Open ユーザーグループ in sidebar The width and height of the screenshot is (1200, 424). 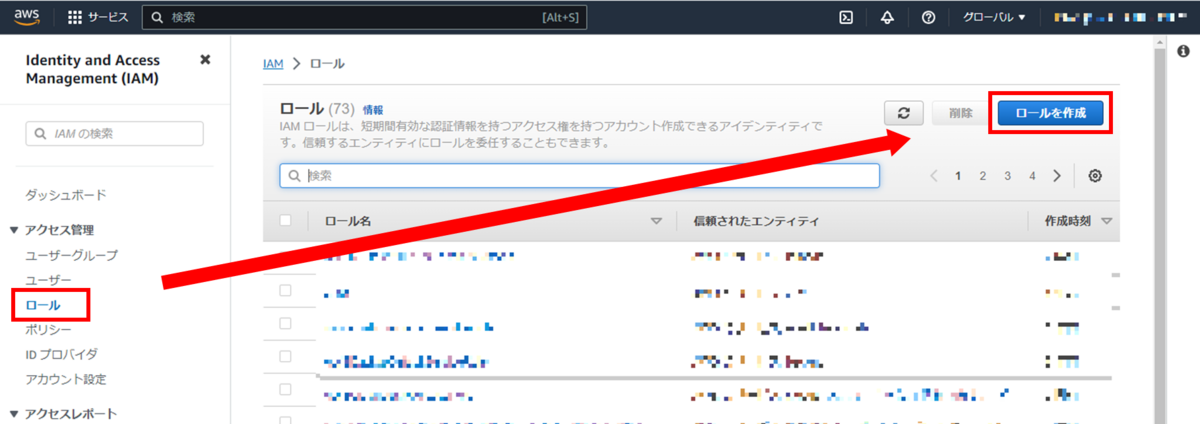[71, 255]
